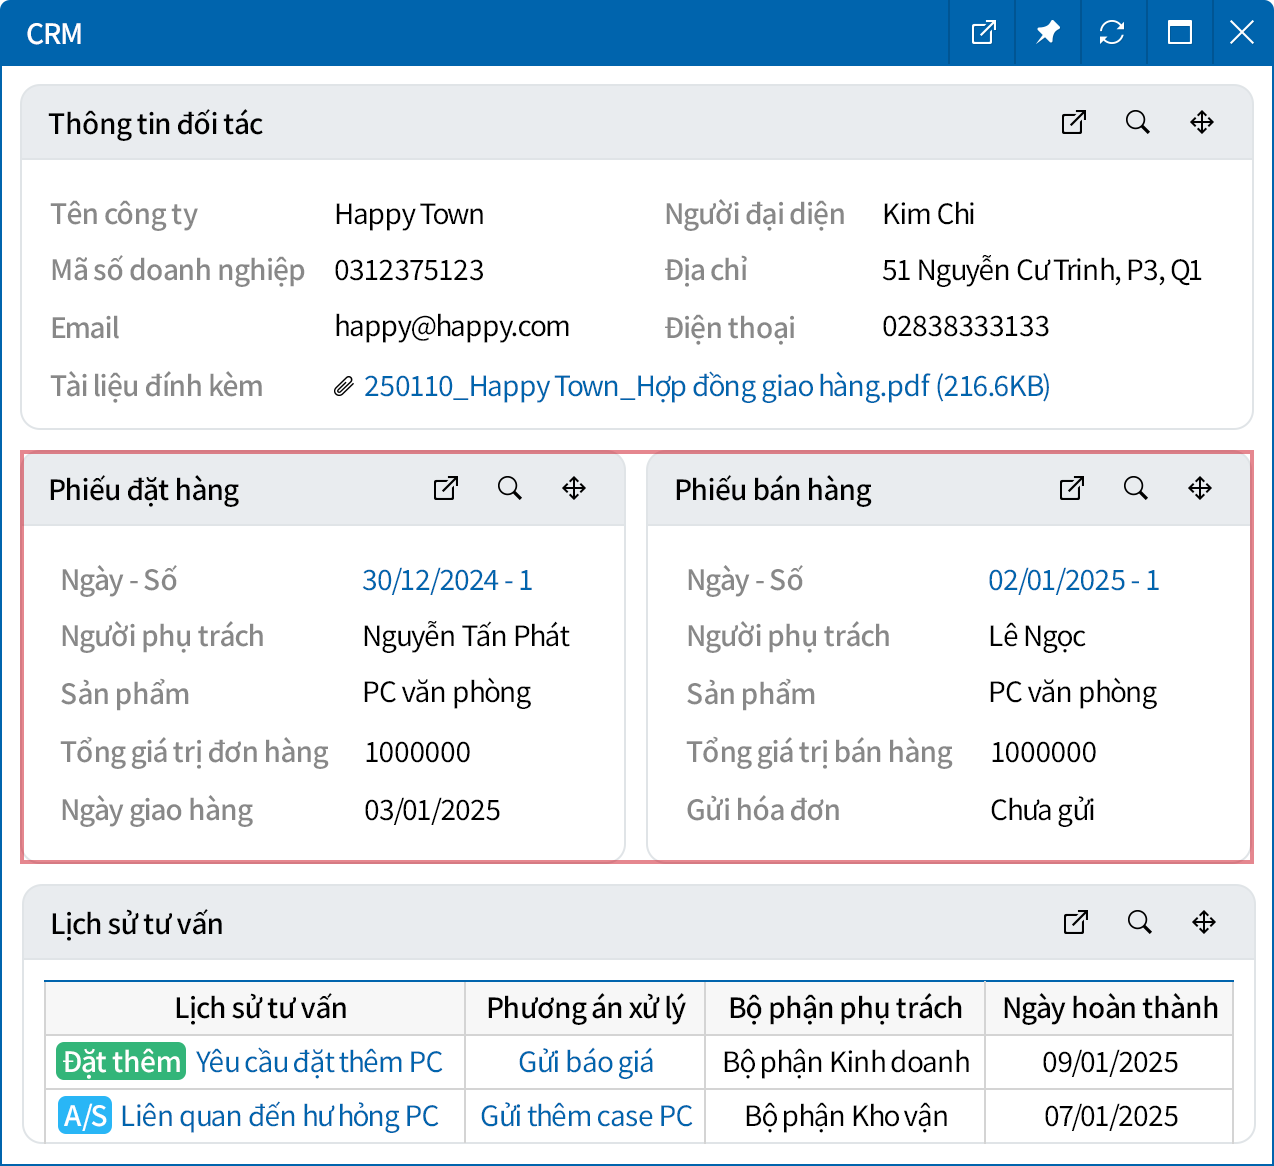
Task: Click the Gửi báo giá solution link
Action: [585, 1062]
